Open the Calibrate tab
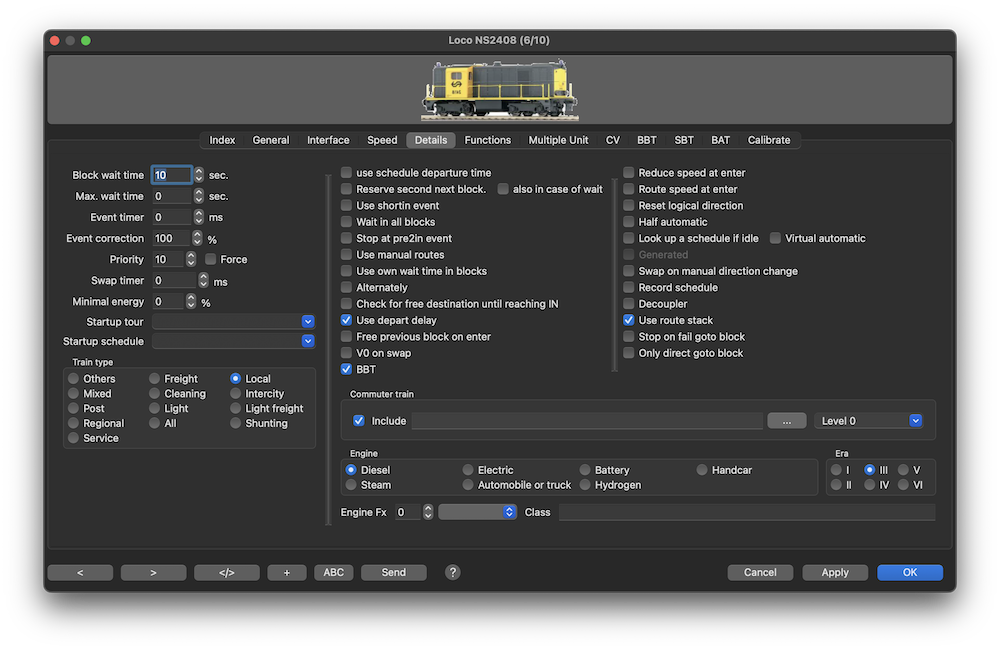The height and width of the screenshot is (650, 1000). pos(769,140)
